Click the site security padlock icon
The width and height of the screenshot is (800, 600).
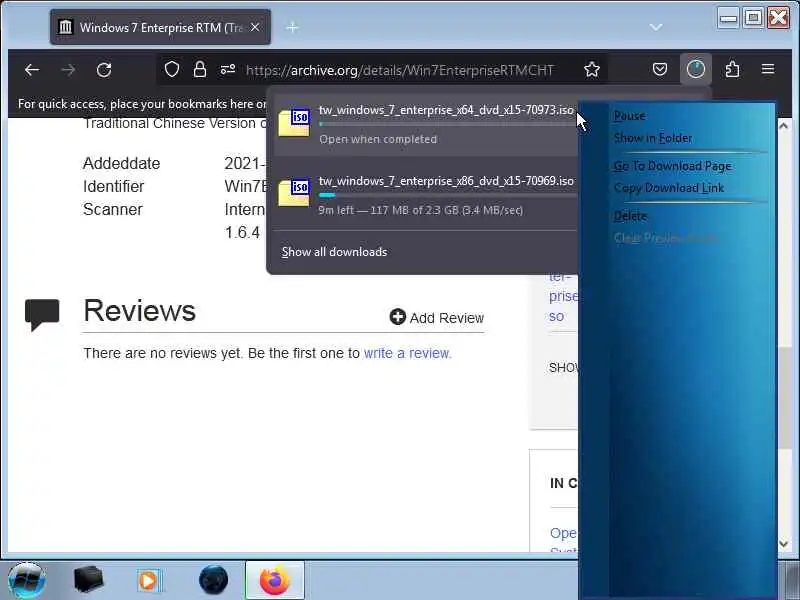click(x=200, y=69)
